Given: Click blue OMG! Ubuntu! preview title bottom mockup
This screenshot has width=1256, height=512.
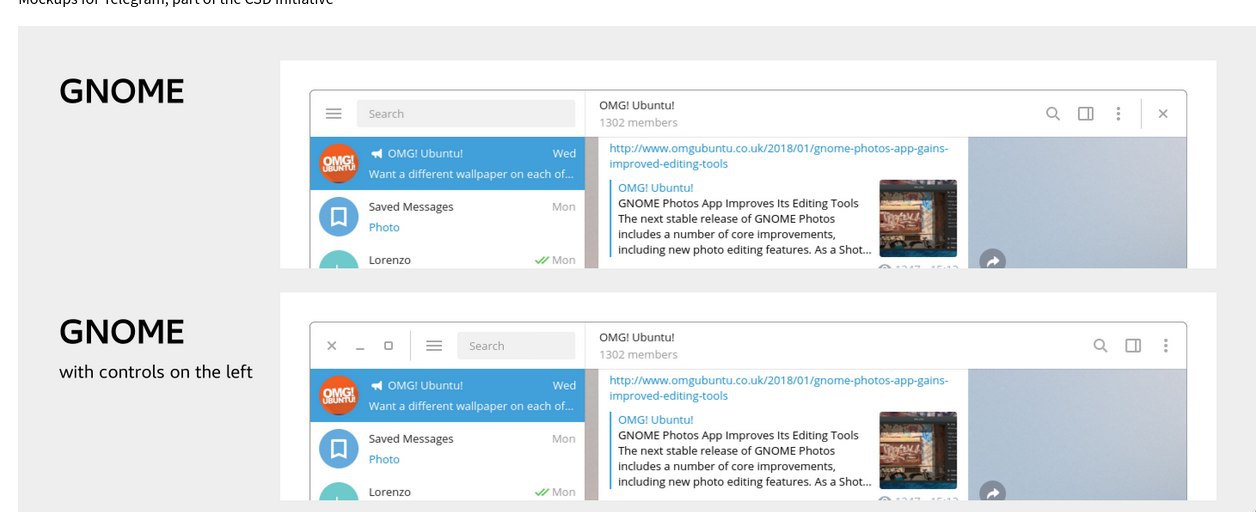Looking at the screenshot, I should [655, 420].
